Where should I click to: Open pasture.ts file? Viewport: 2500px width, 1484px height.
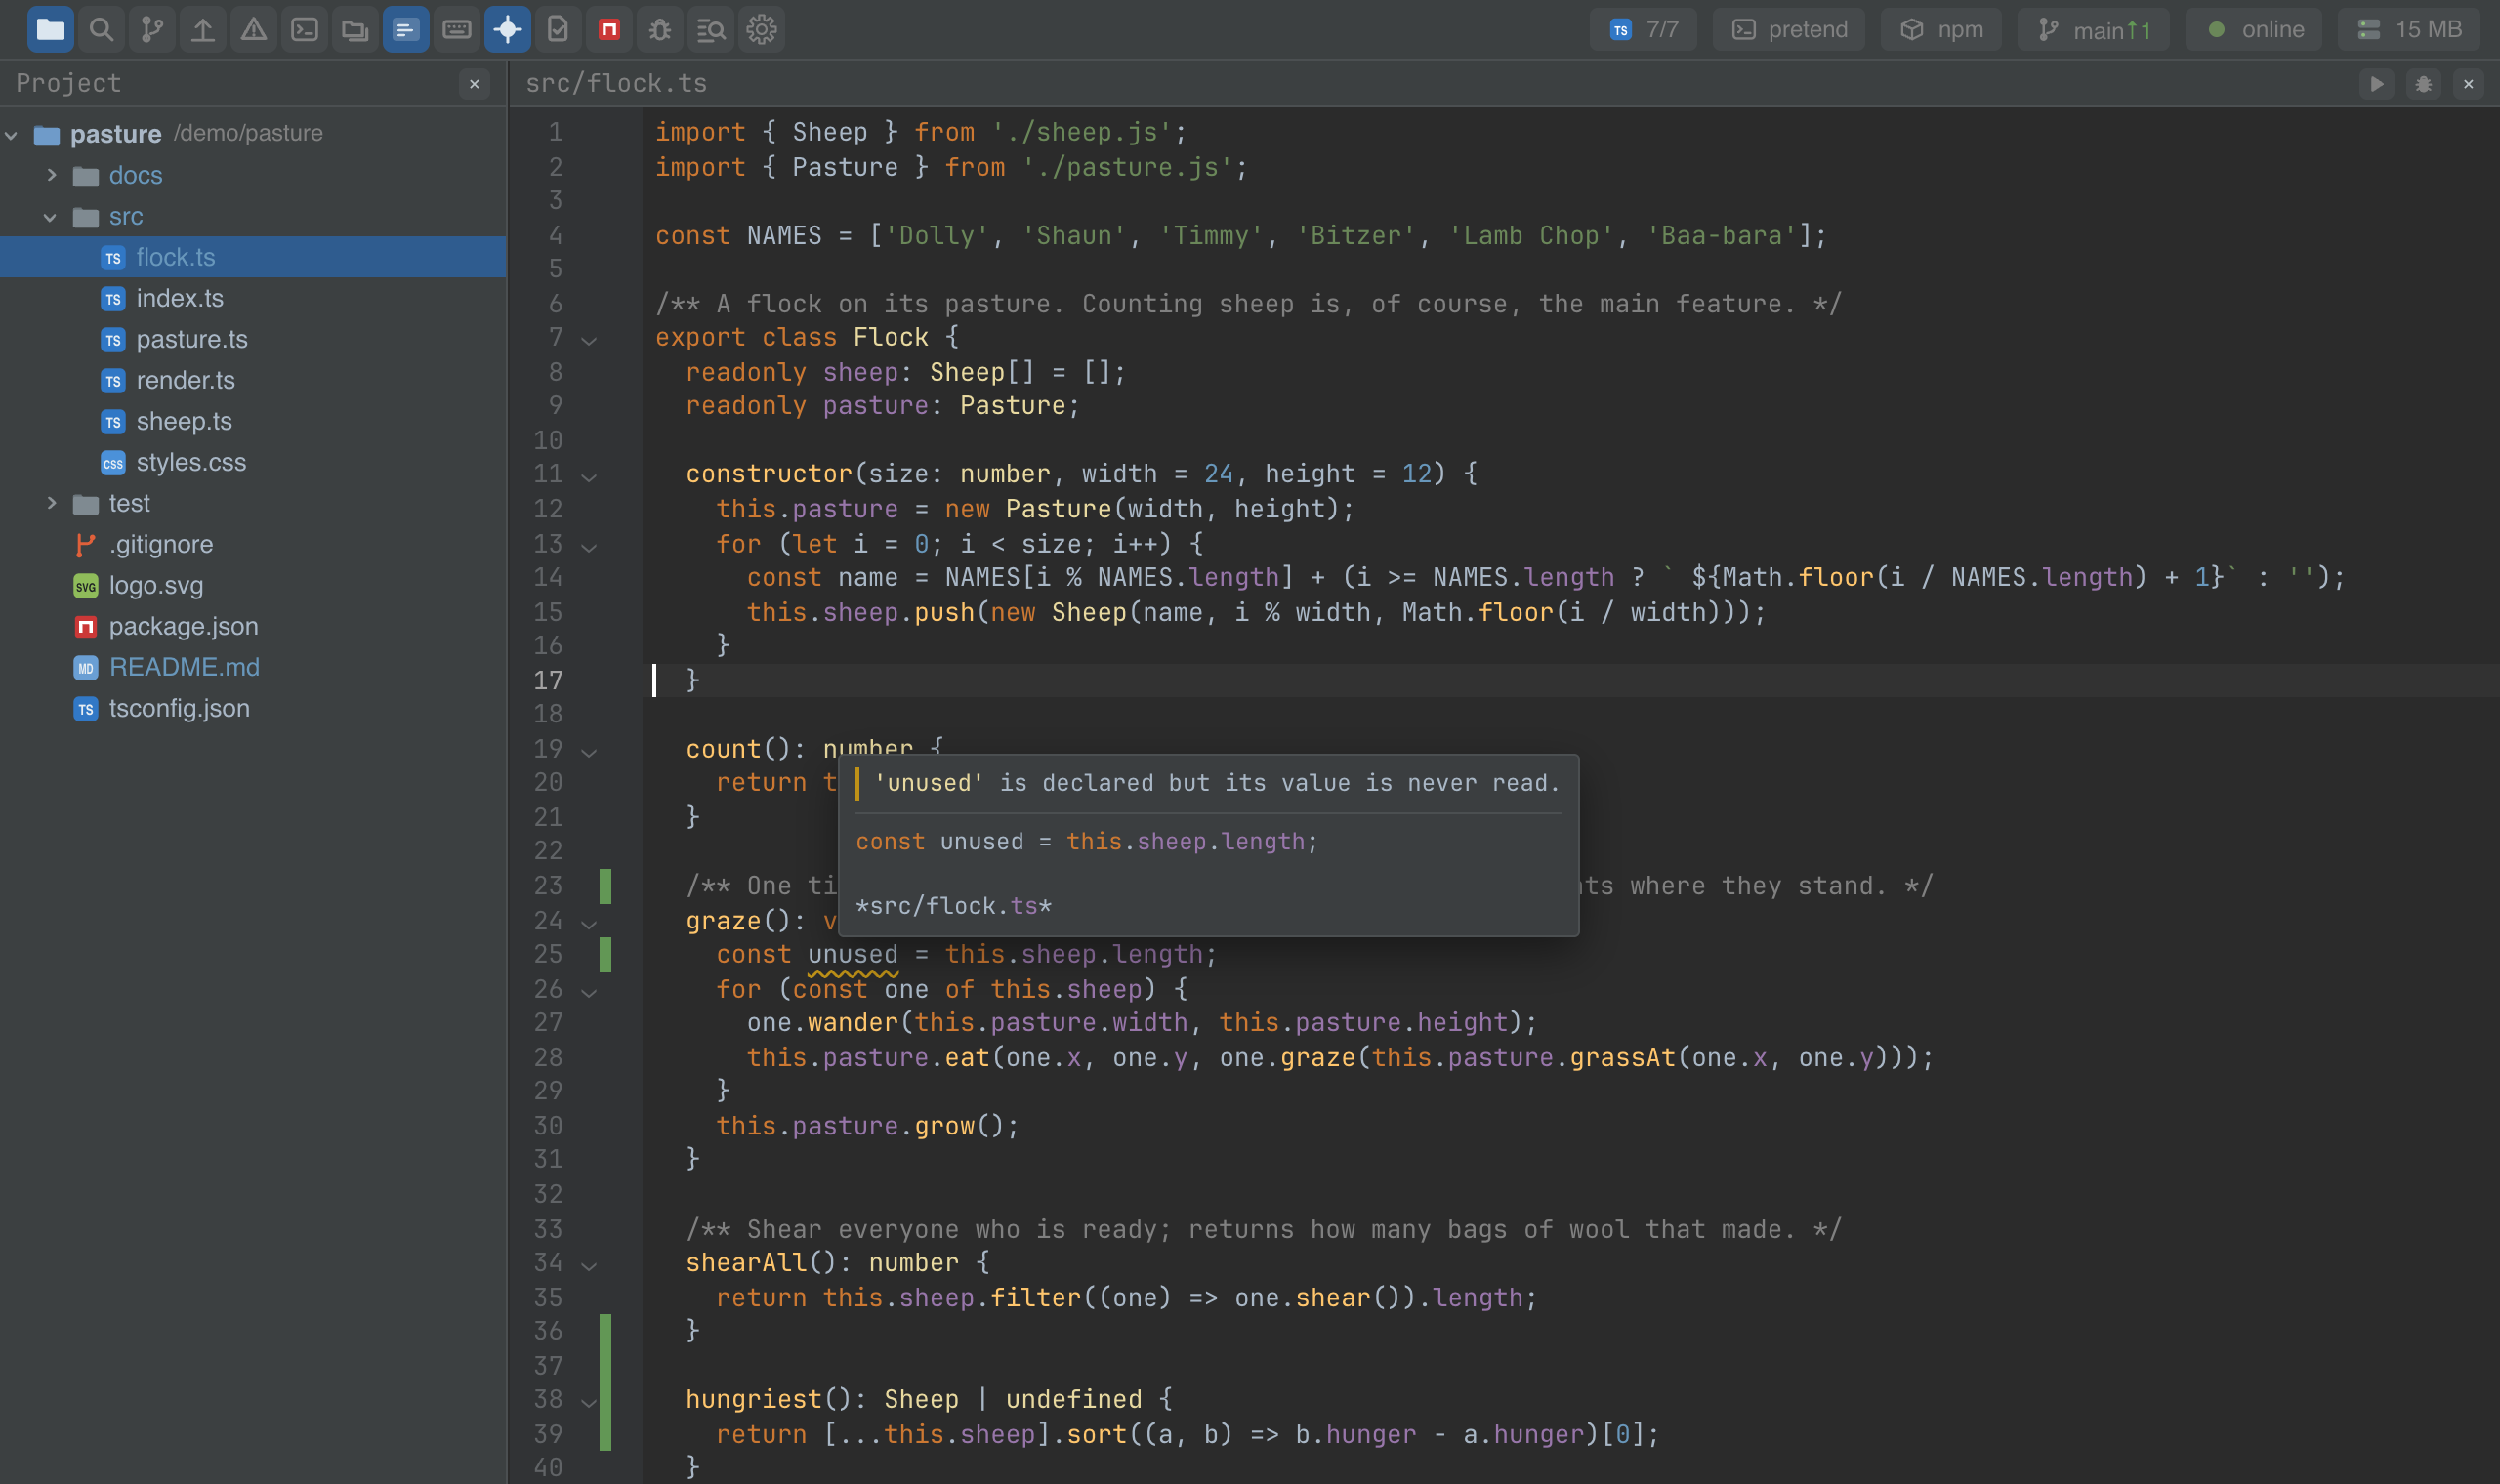coord(253,339)
